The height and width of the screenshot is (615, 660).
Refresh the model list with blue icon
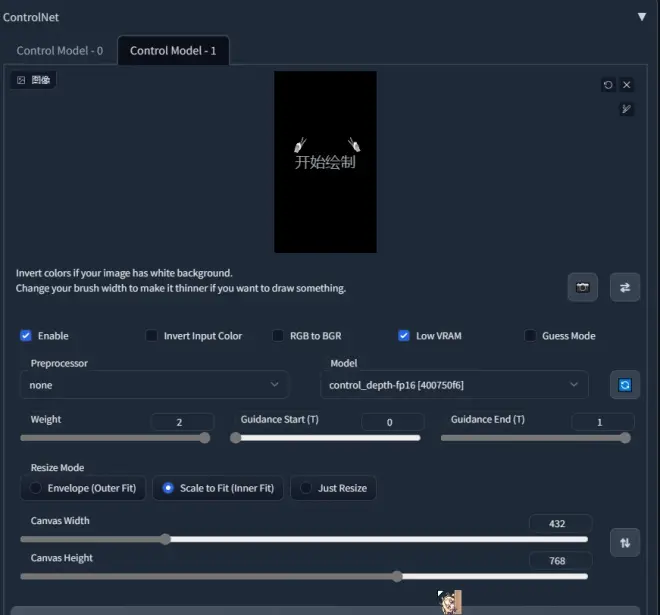click(625, 385)
